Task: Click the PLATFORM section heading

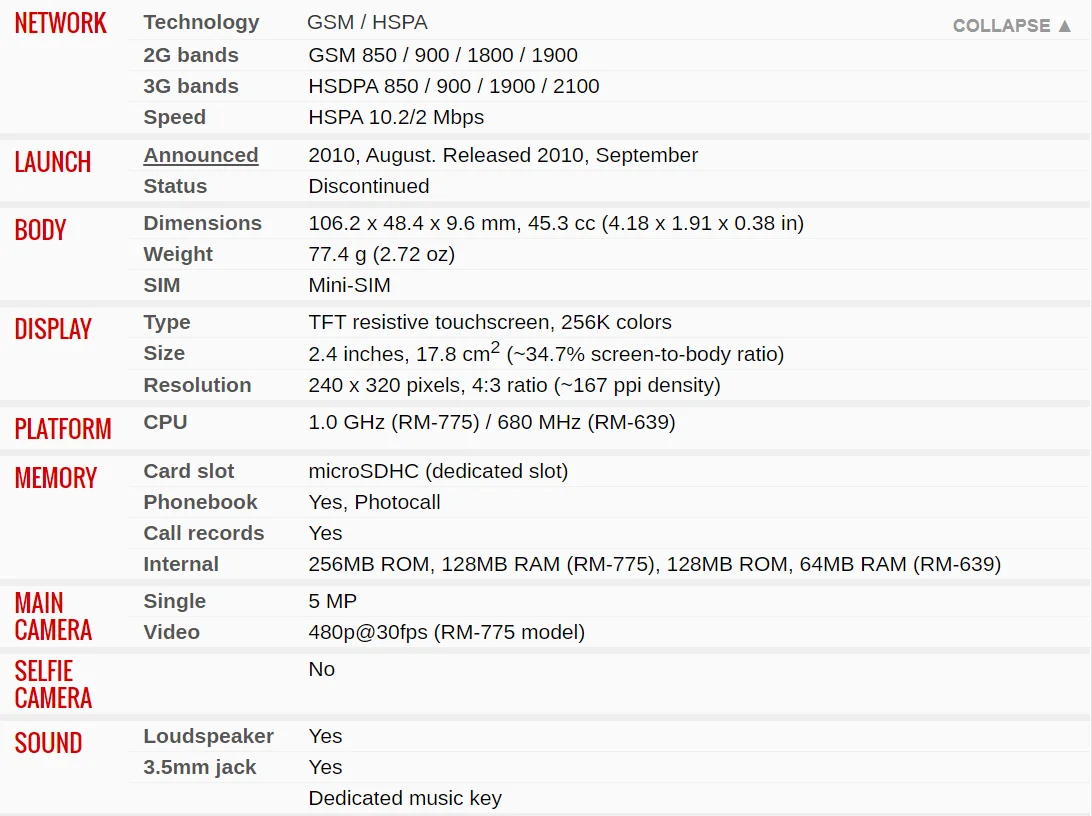Action: tap(63, 429)
